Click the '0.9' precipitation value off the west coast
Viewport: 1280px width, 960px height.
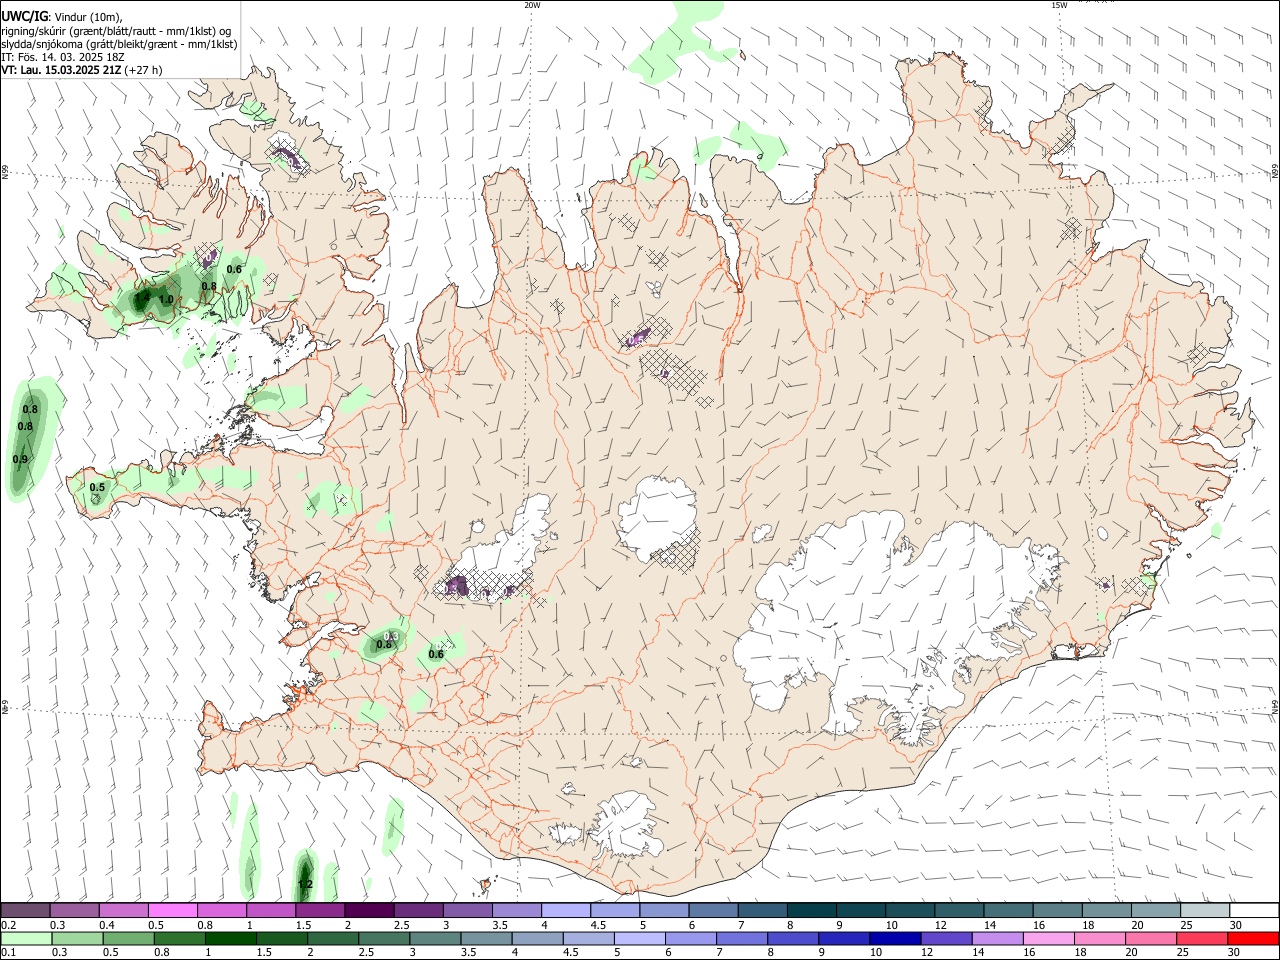tap(20, 459)
